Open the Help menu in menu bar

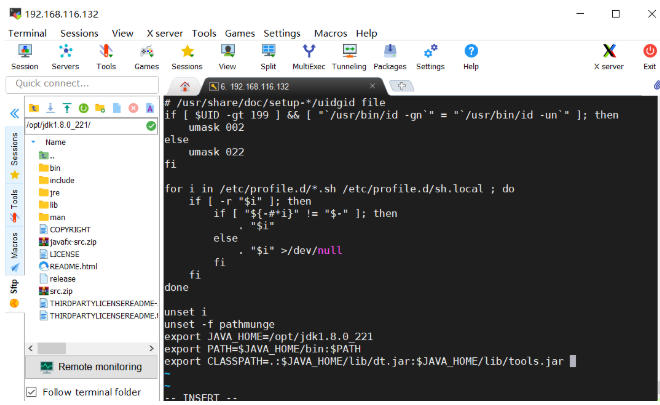[x=367, y=33]
